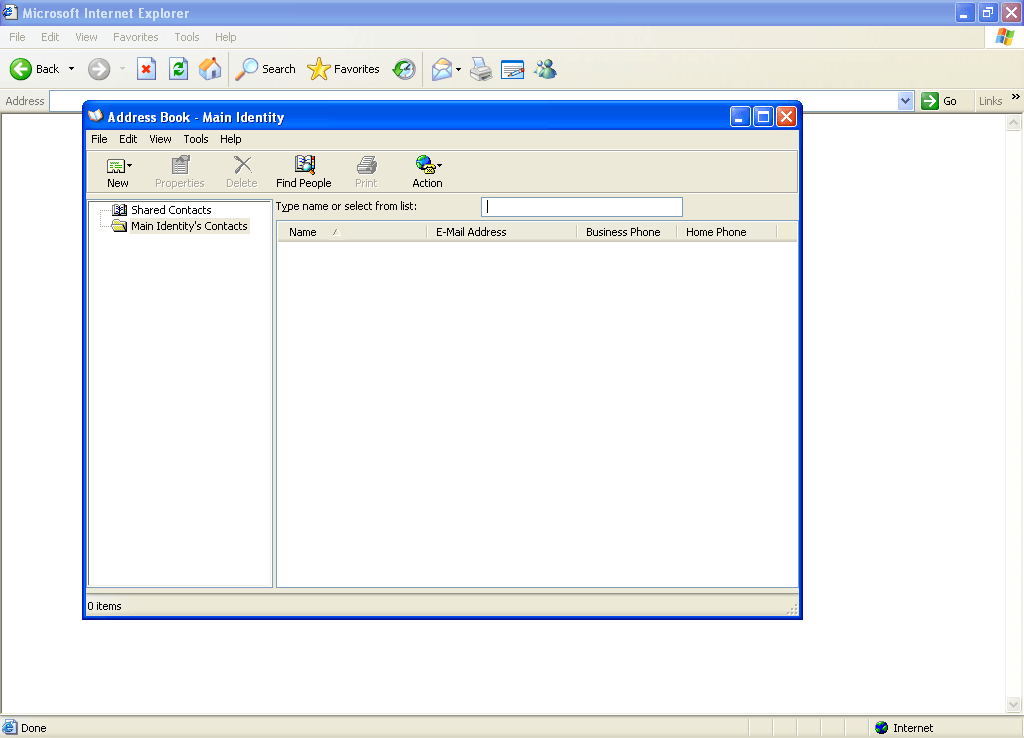Click the Main Identity's Contacts folder icon

point(120,226)
